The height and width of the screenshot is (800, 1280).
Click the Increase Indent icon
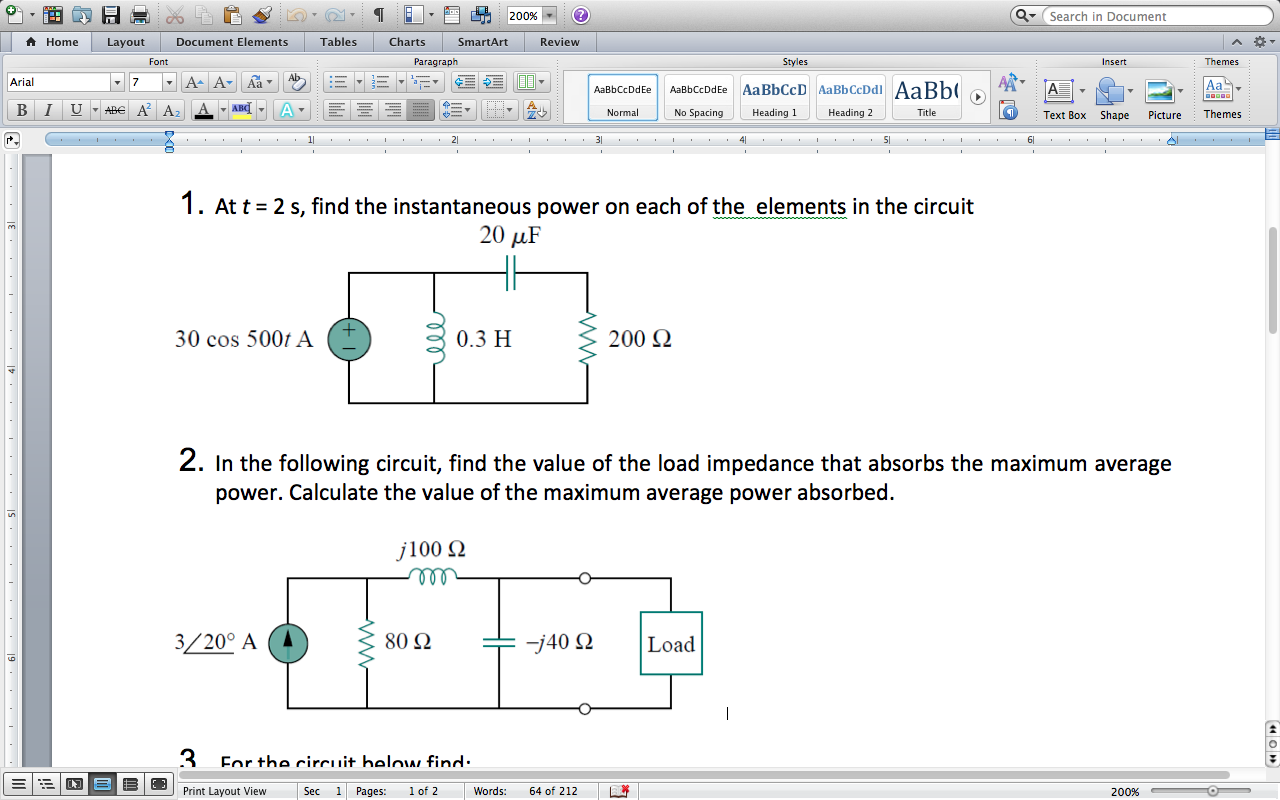coord(493,82)
